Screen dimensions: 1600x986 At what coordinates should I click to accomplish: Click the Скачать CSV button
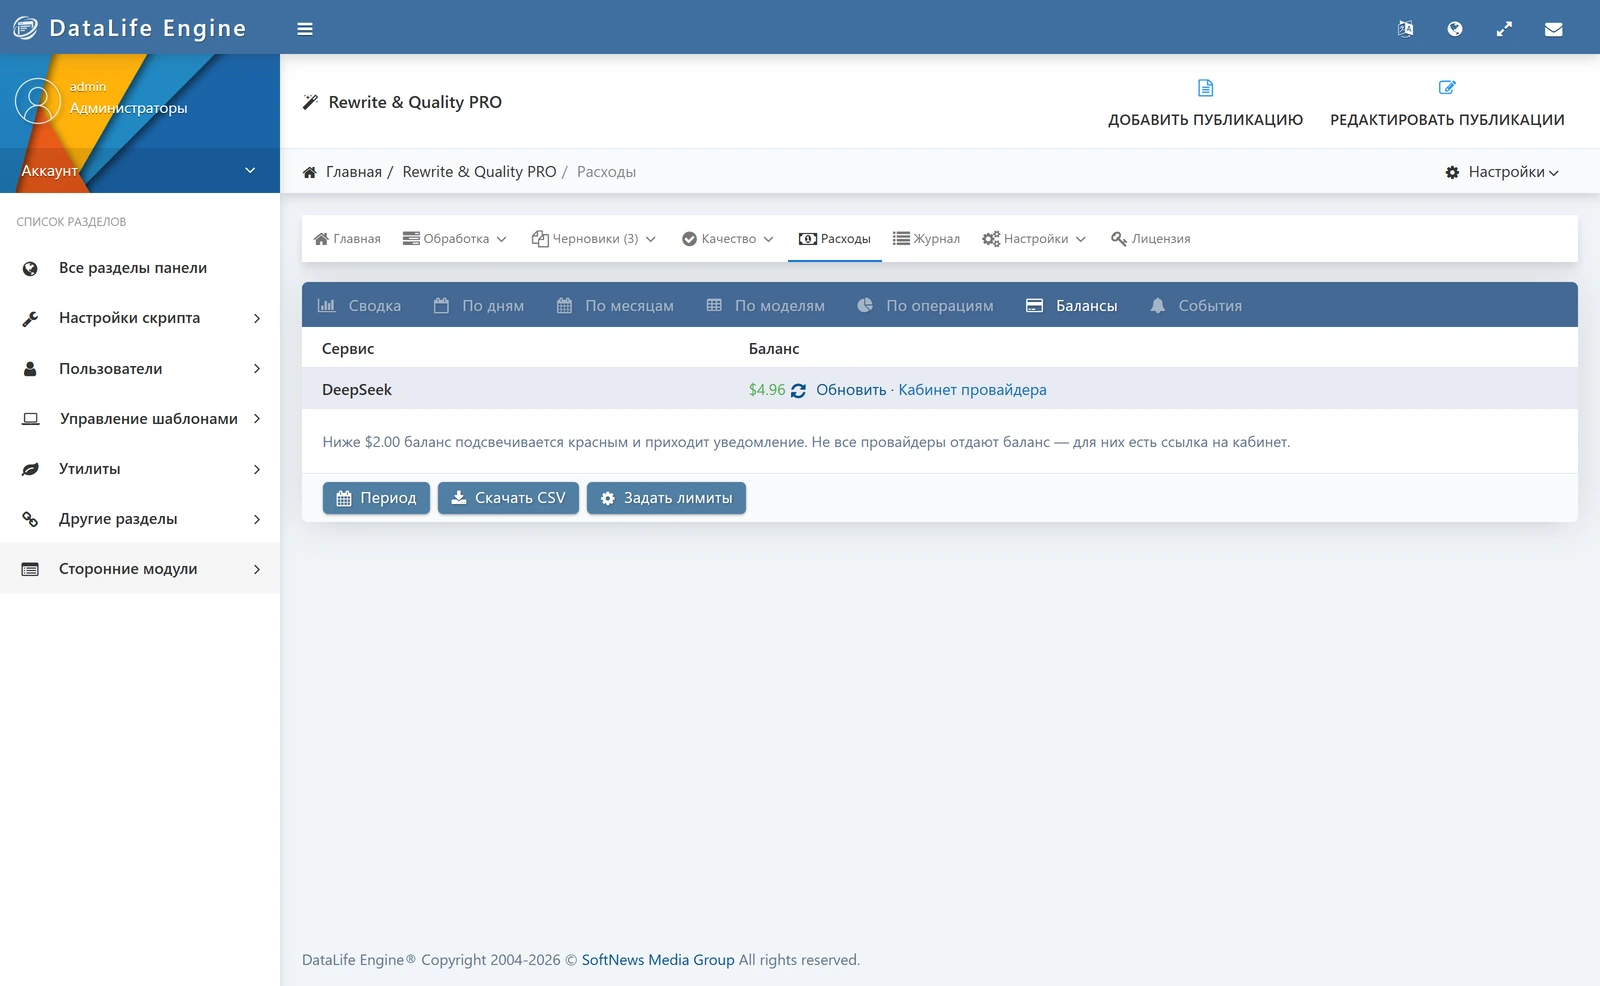508,498
